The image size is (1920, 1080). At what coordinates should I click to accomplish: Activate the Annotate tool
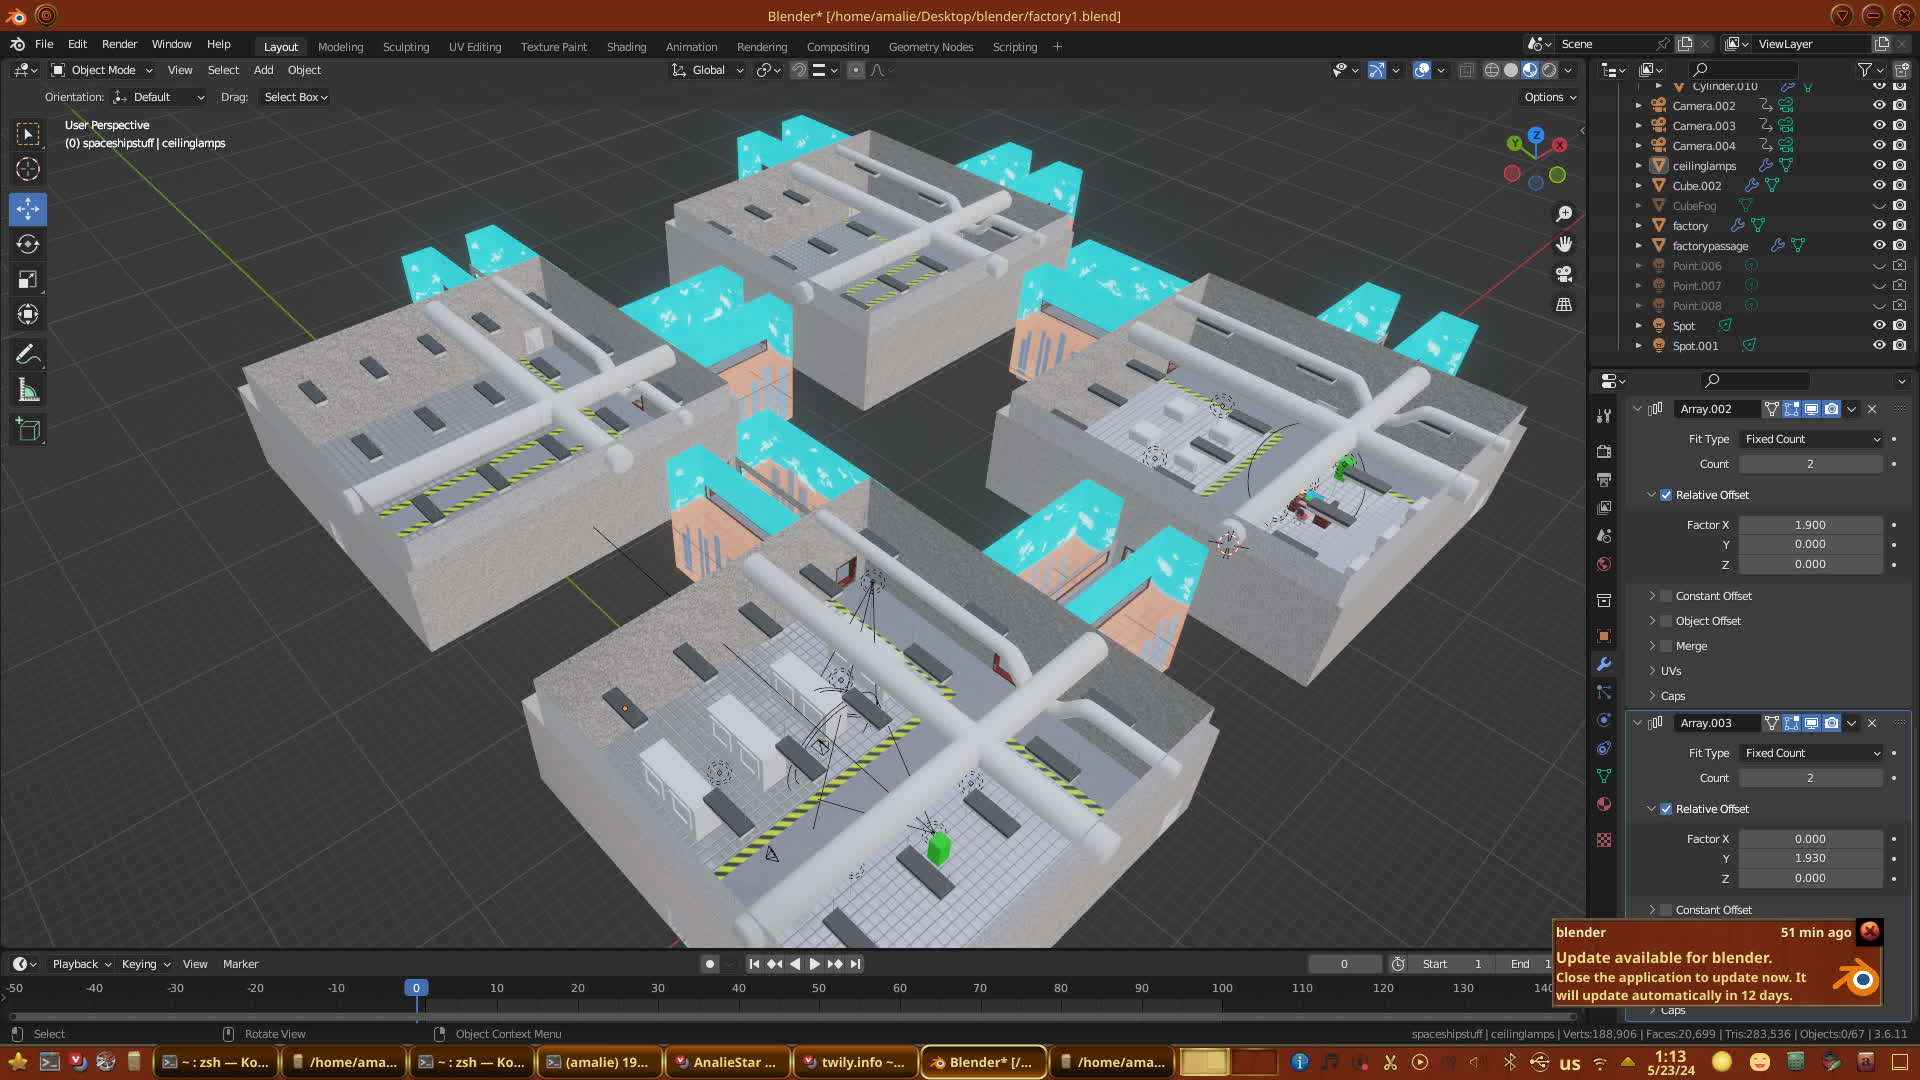pyautogui.click(x=28, y=355)
